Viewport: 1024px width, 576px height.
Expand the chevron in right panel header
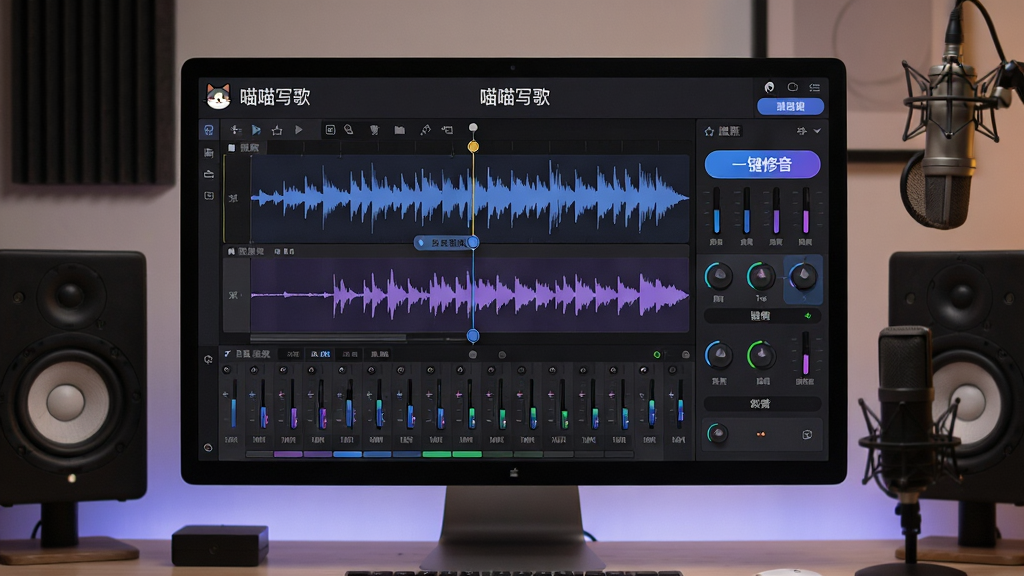[817, 131]
